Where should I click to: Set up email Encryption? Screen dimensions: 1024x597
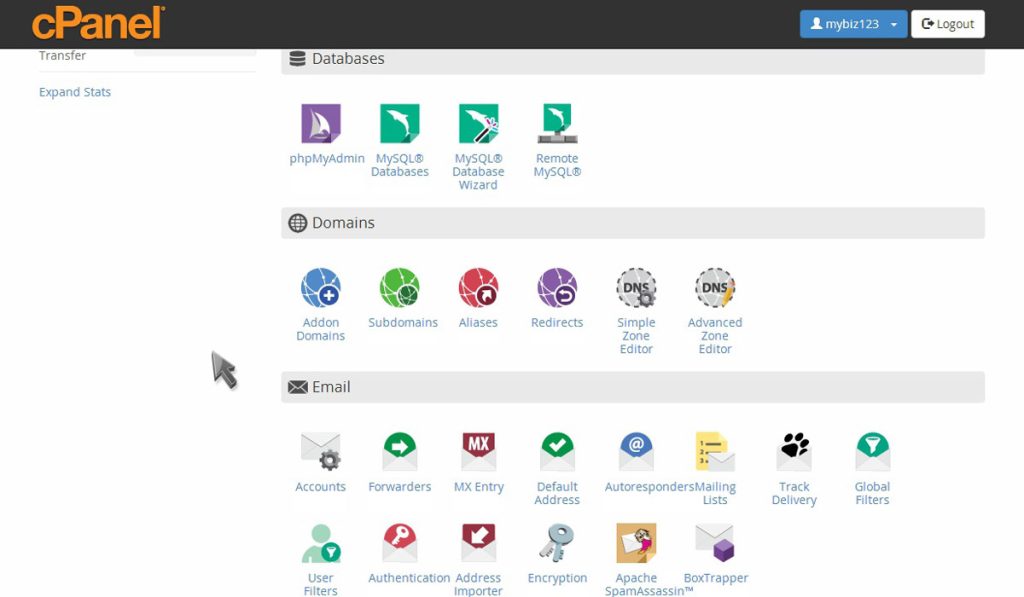click(x=556, y=550)
